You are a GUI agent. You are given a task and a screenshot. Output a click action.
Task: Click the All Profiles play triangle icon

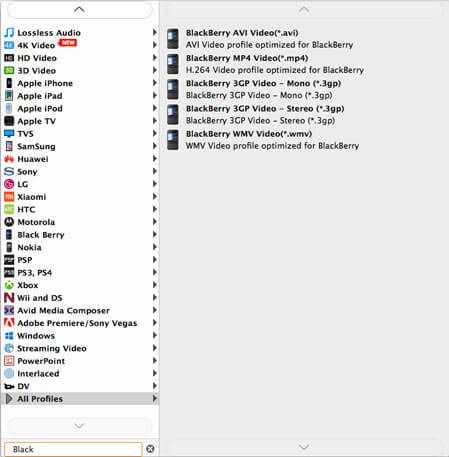point(9,399)
